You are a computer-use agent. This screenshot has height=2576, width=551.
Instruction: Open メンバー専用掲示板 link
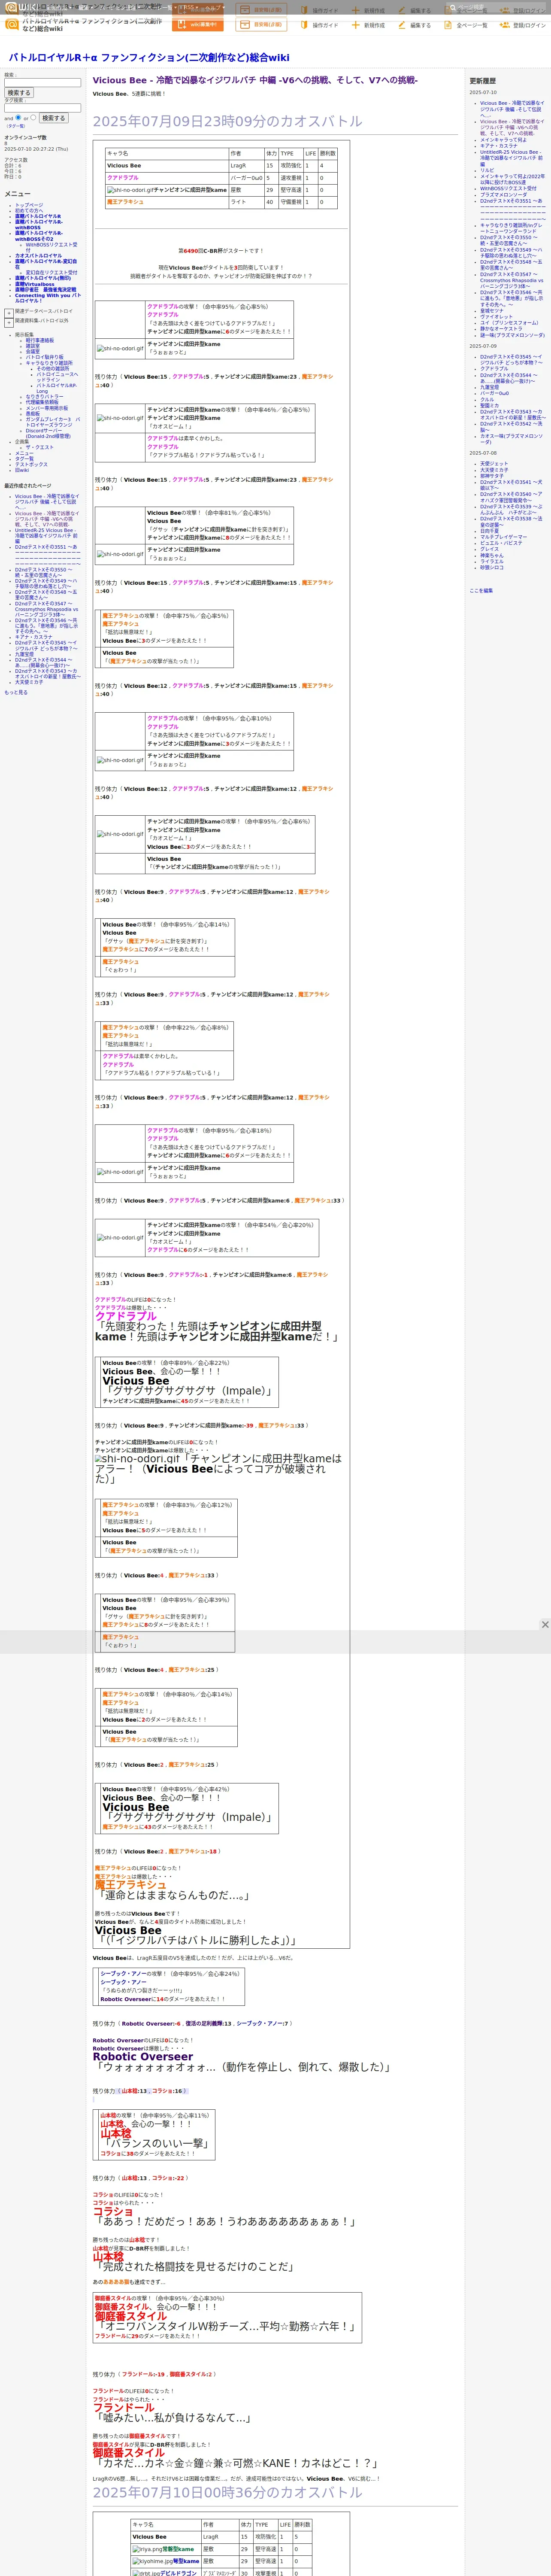coord(47,408)
